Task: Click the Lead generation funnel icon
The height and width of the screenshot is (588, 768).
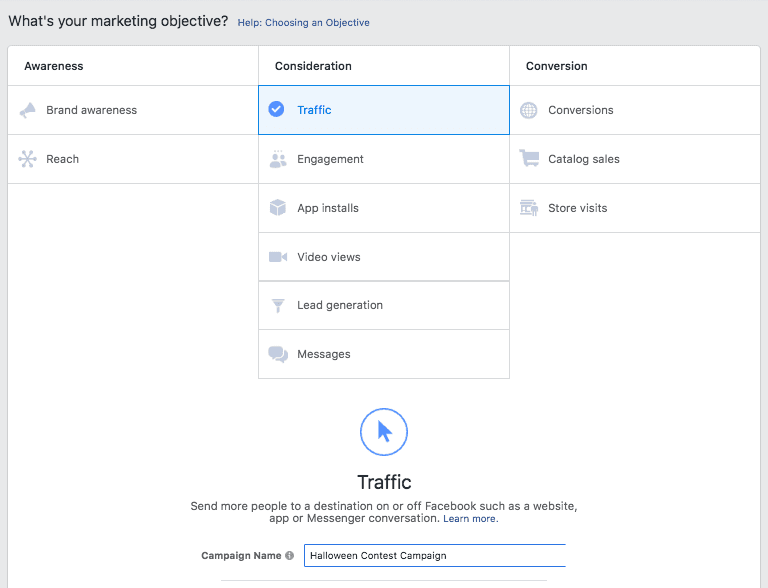Action: point(278,306)
